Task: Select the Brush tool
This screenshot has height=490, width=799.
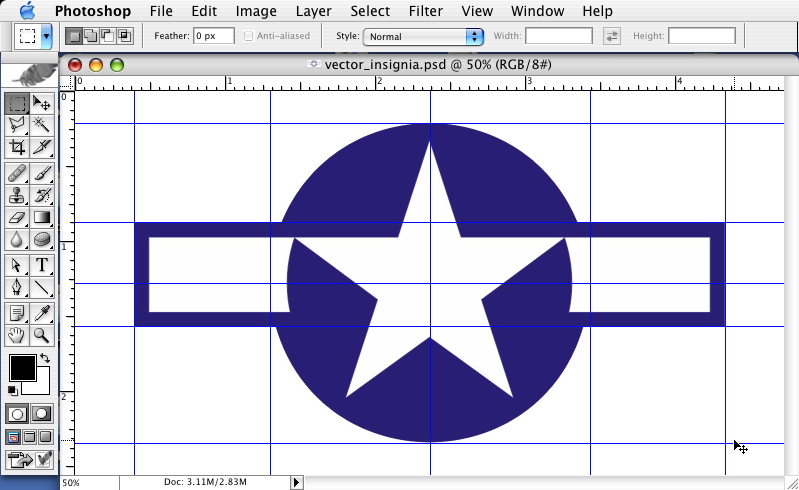Action: click(x=42, y=174)
